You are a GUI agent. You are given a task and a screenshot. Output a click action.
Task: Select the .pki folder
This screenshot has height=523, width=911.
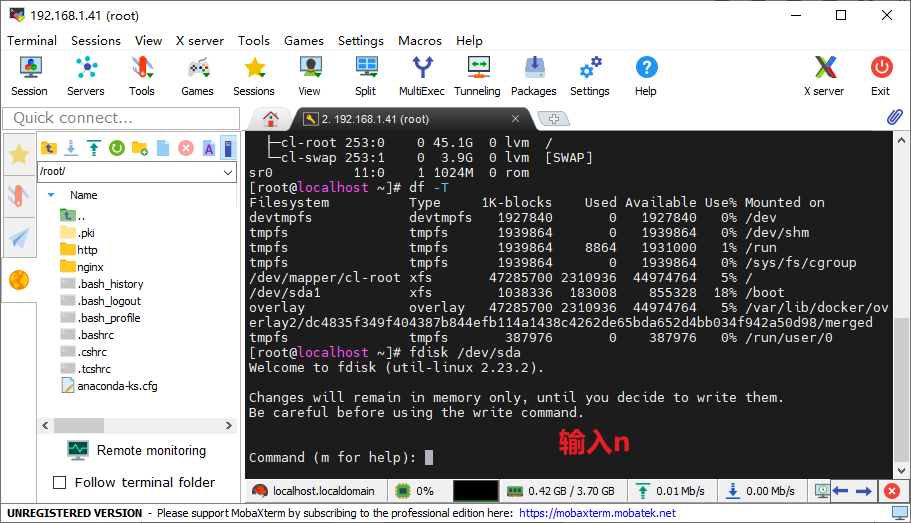[77, 233]
